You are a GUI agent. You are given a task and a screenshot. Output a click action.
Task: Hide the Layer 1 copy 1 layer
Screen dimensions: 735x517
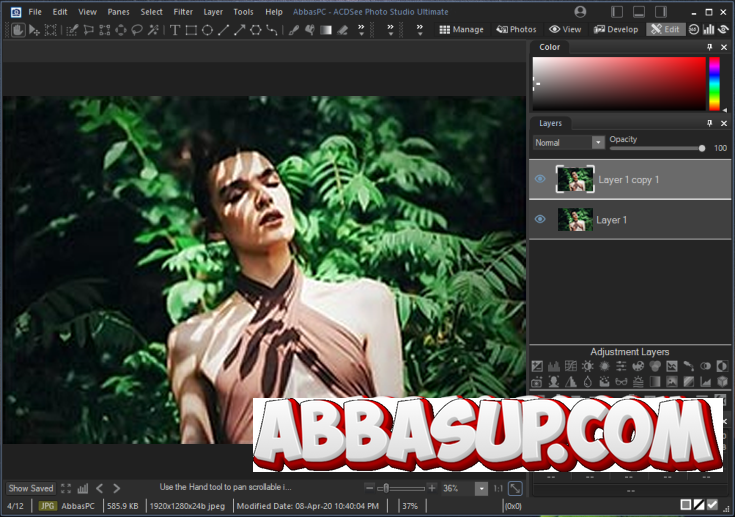(540, 179)
